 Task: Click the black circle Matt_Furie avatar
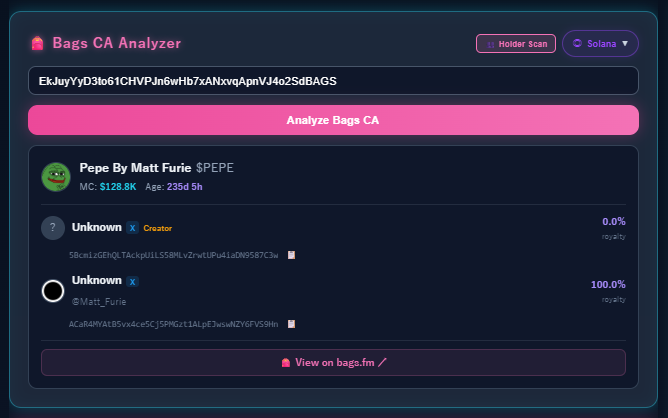pyautogui.click(x=53, y=291)
